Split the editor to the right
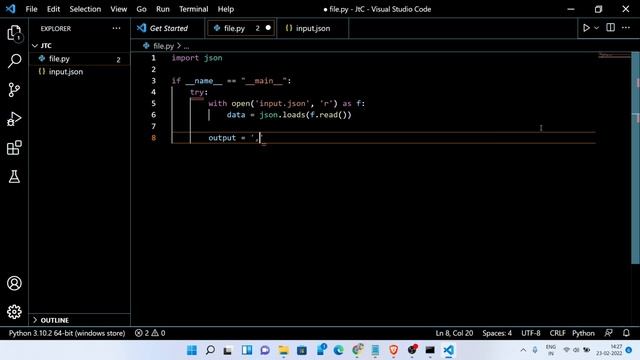Viewport: 640px width, 360px height. 610,27
